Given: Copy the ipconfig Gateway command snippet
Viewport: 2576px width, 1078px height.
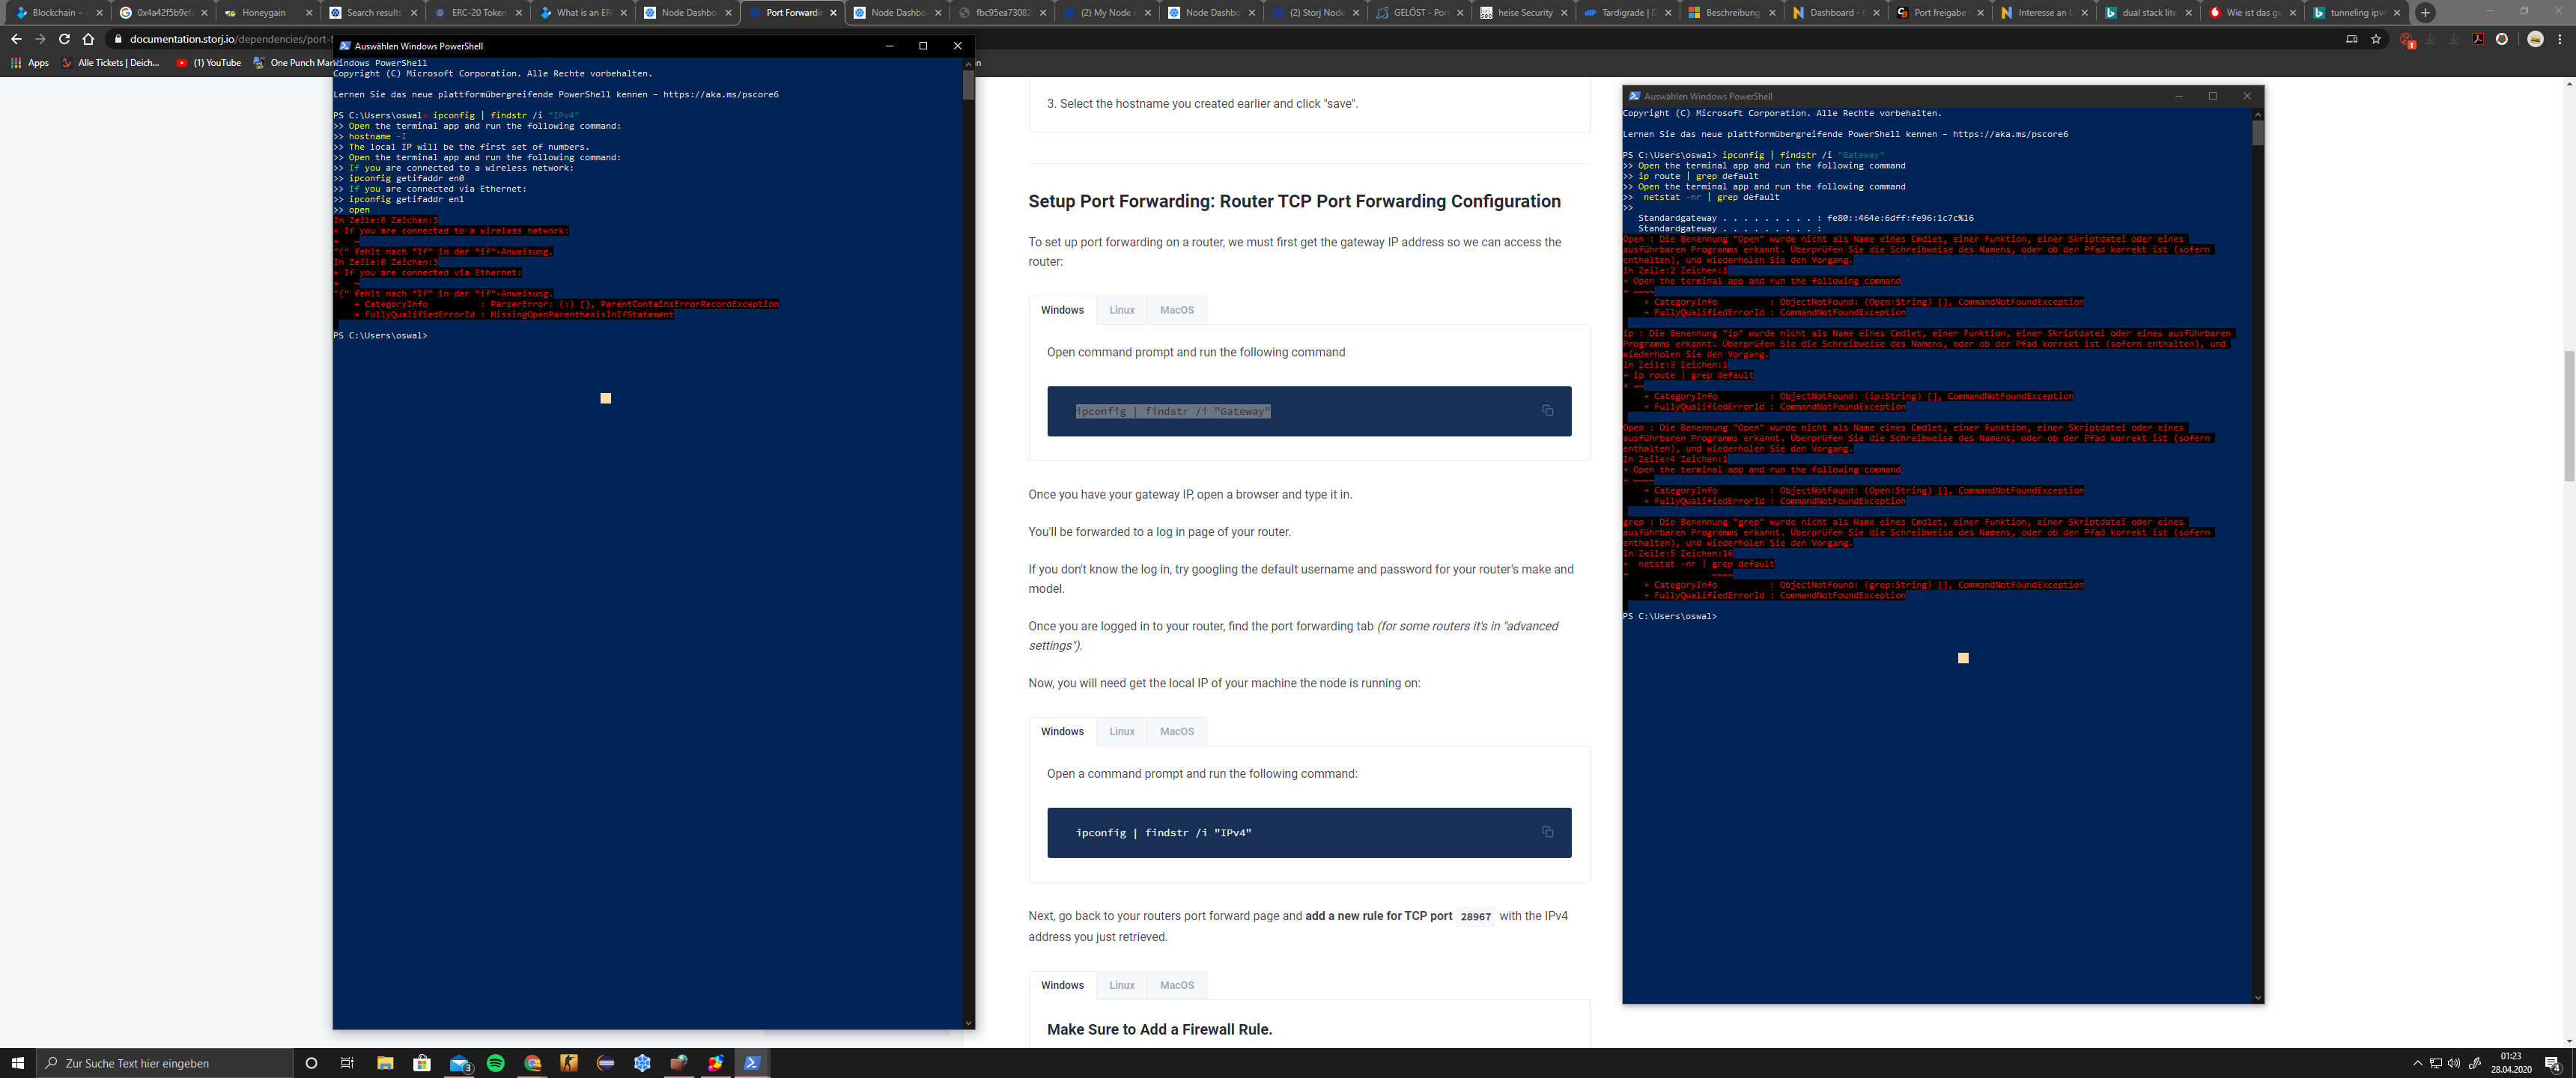Looking at the screenshot, I should point(1547,411).
